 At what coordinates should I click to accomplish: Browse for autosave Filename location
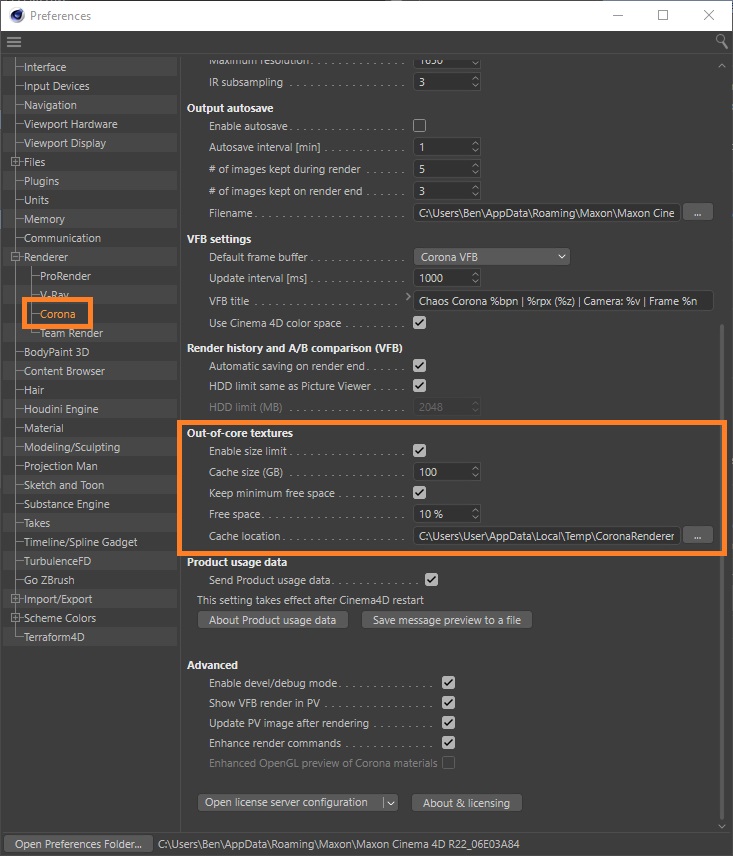[697, 212]
